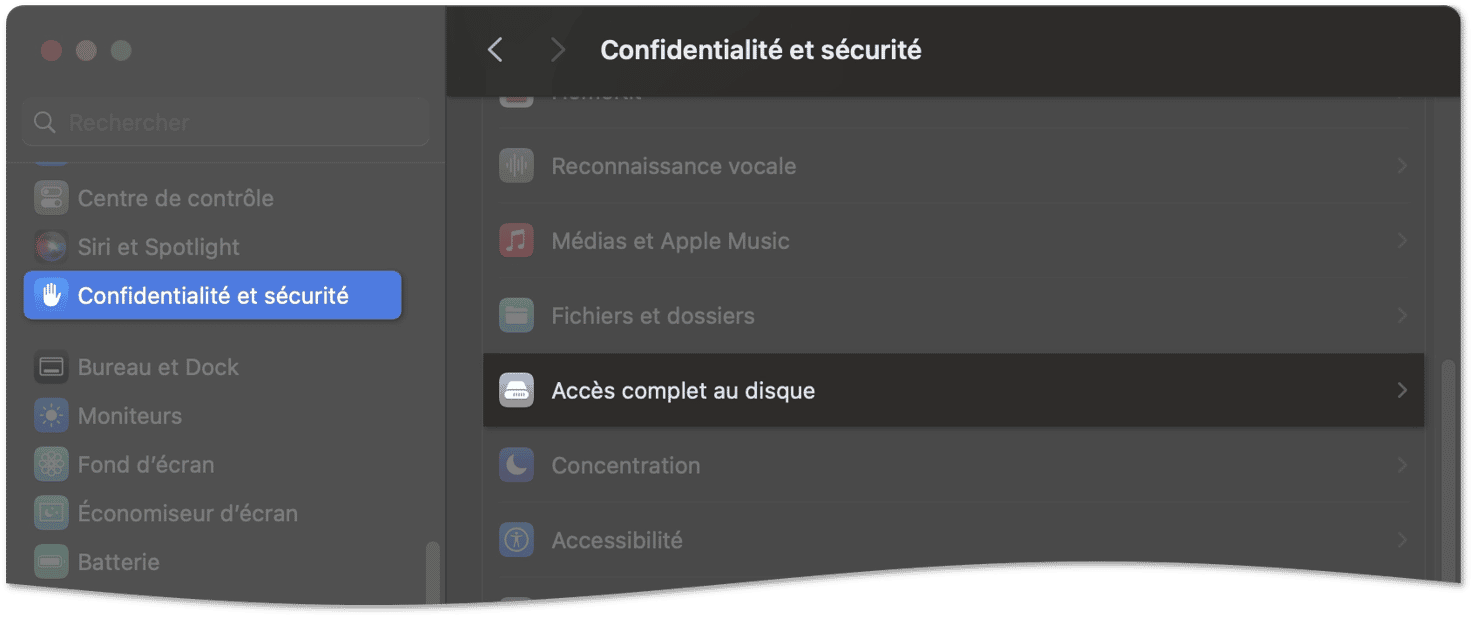Click the Moniteurs sun icon in sidebar
This screenshot has height=618, width=1472.
pos(51,415)
